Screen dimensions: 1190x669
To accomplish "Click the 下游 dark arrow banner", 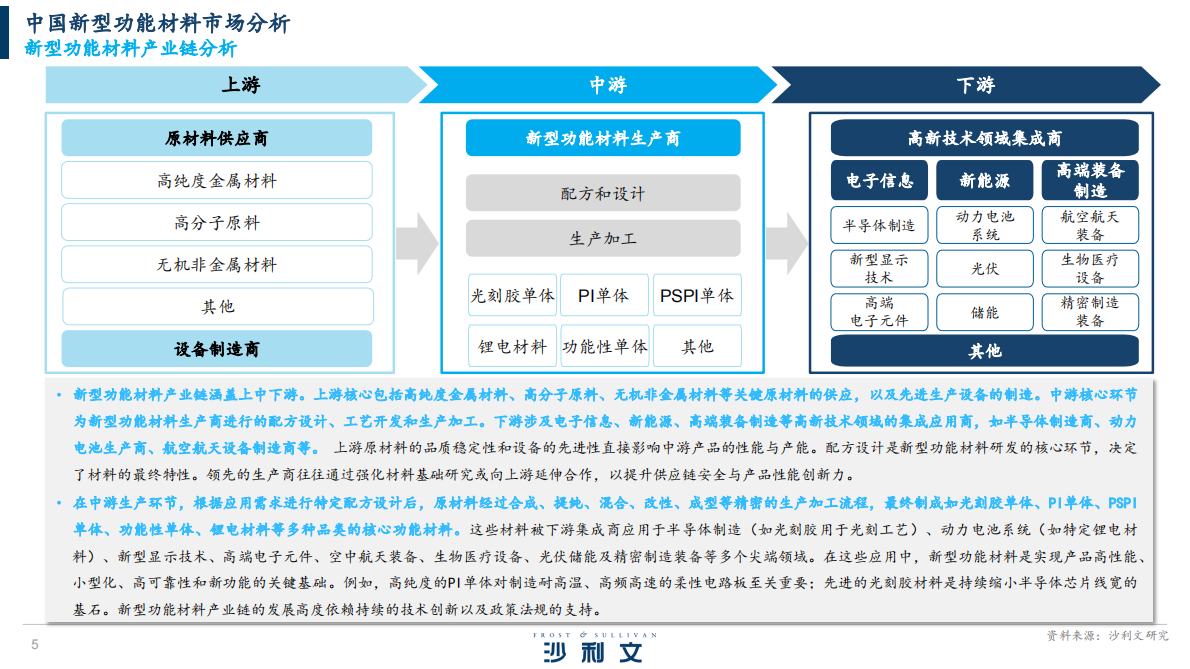I will coord(975,86).
